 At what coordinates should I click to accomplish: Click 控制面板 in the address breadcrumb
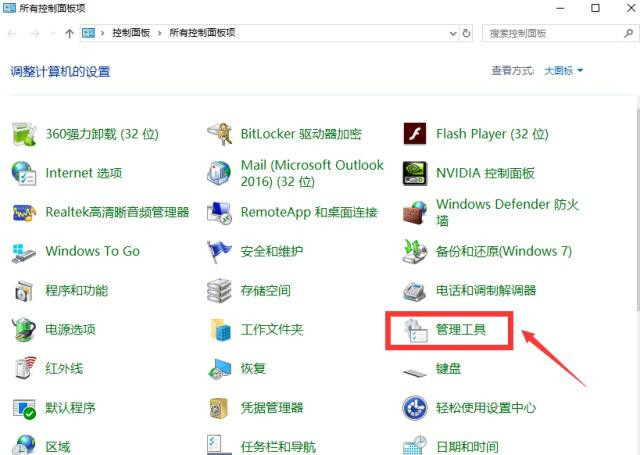tap(131, 33)
